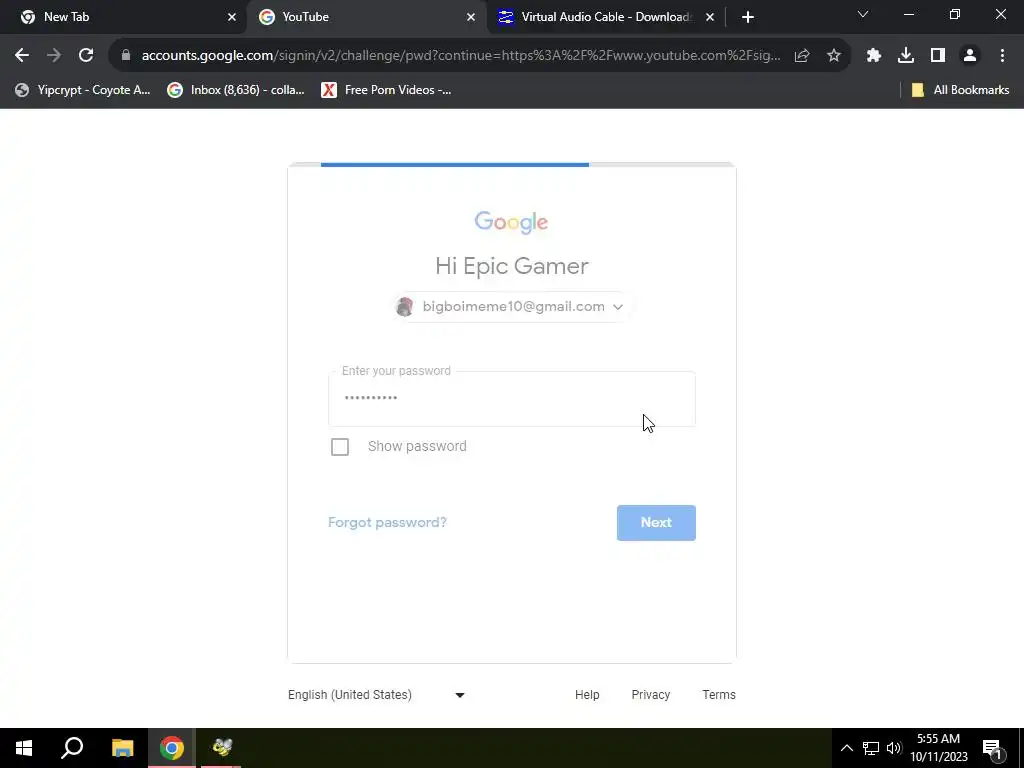1024x768 pixels.
Task: Enable the Show password checkbox
Action: pyautogui.click(x=340, y=447)
